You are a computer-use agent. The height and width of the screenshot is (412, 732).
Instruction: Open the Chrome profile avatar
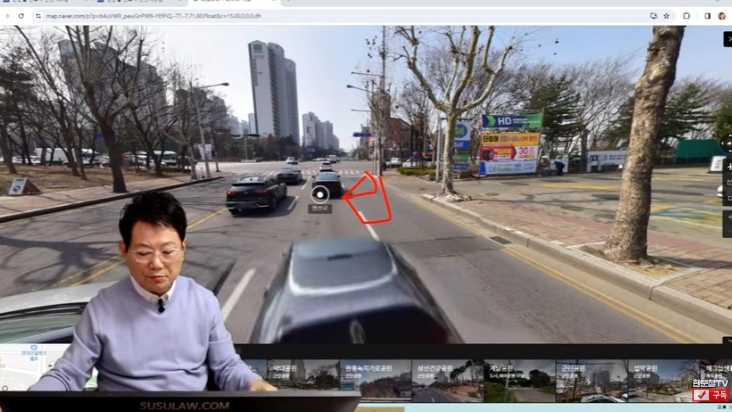(722, 16)
